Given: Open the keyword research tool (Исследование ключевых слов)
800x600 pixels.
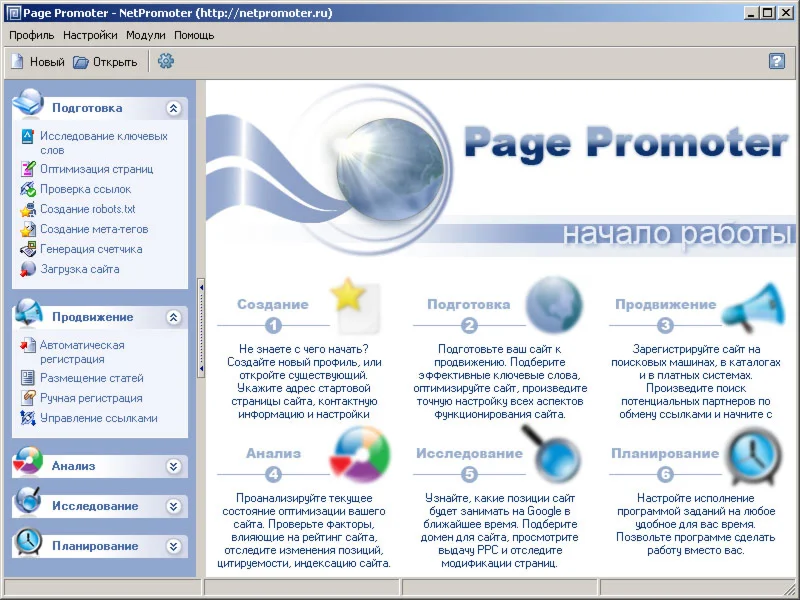Looking at the screenshot, I should [98, 142].
